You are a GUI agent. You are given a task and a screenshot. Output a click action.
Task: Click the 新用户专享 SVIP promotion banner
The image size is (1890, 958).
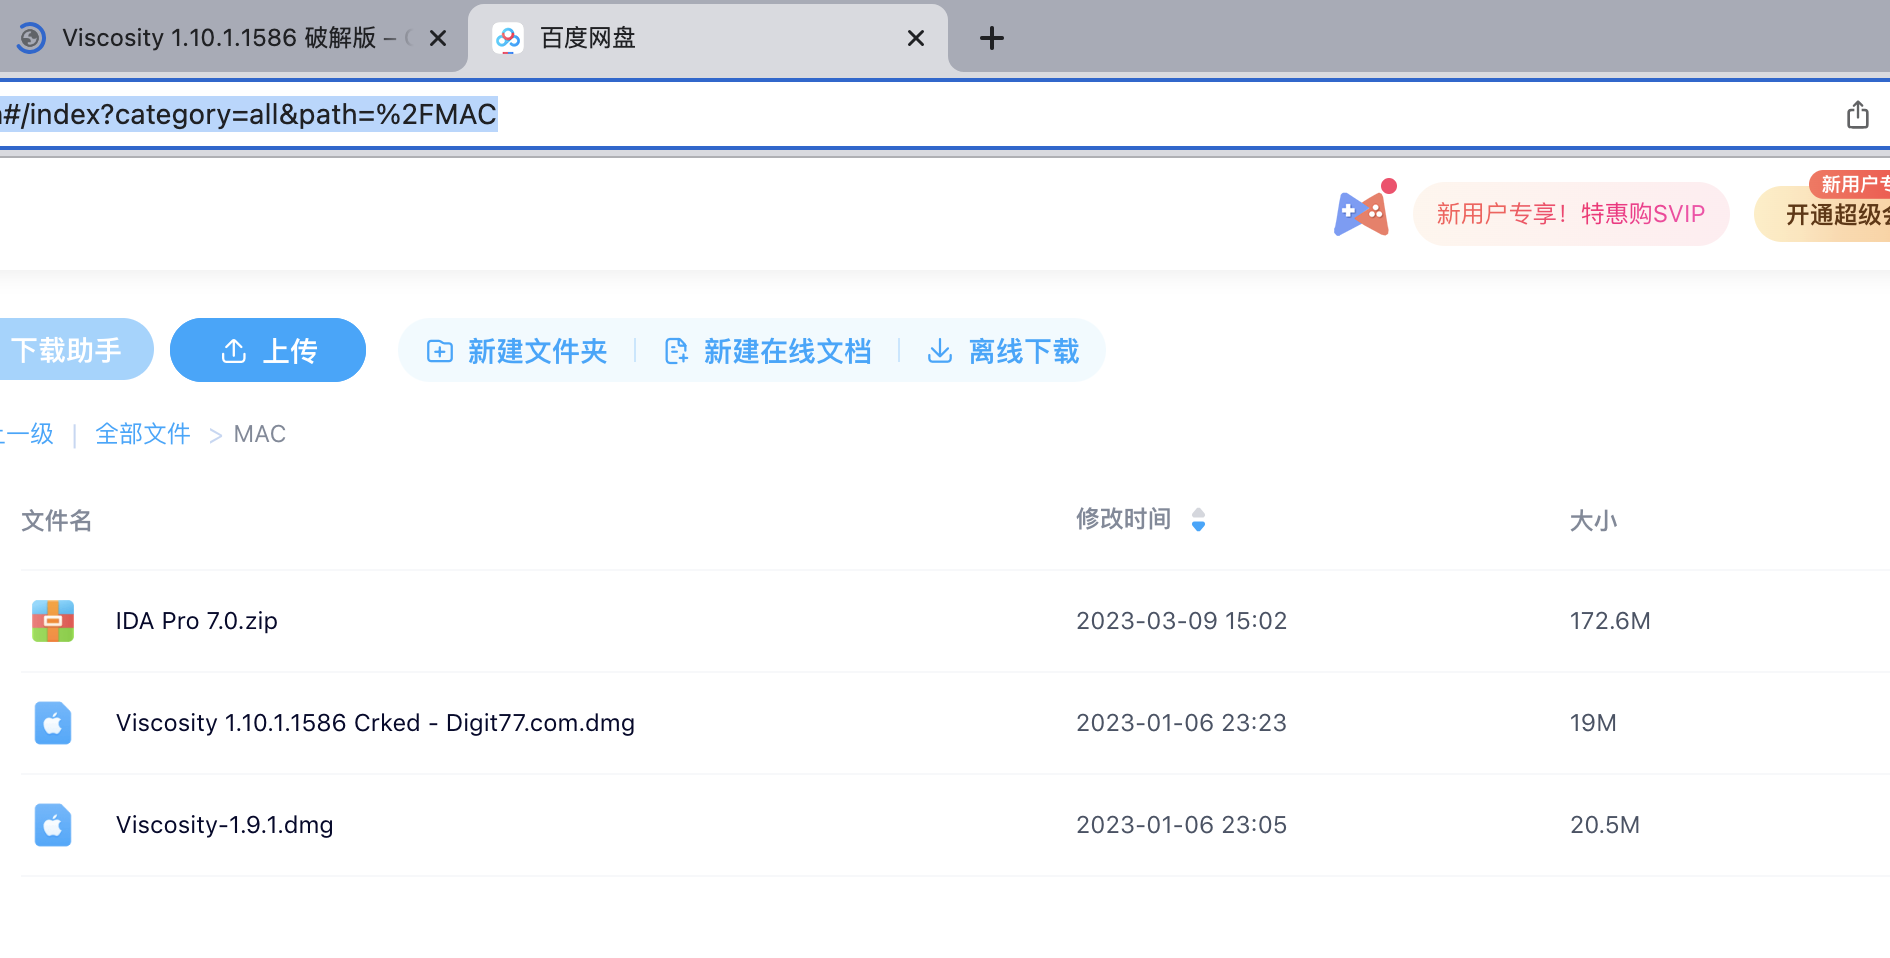1570,214
